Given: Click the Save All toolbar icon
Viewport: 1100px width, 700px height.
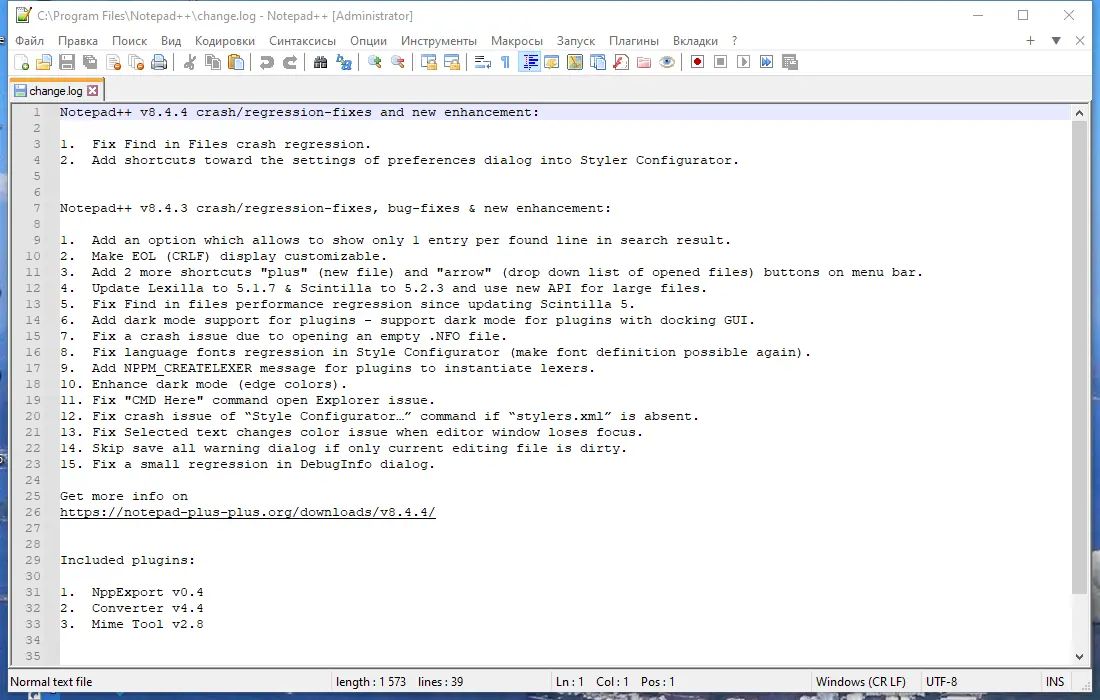Looking at the screenshot, I should tap(90, 62).
